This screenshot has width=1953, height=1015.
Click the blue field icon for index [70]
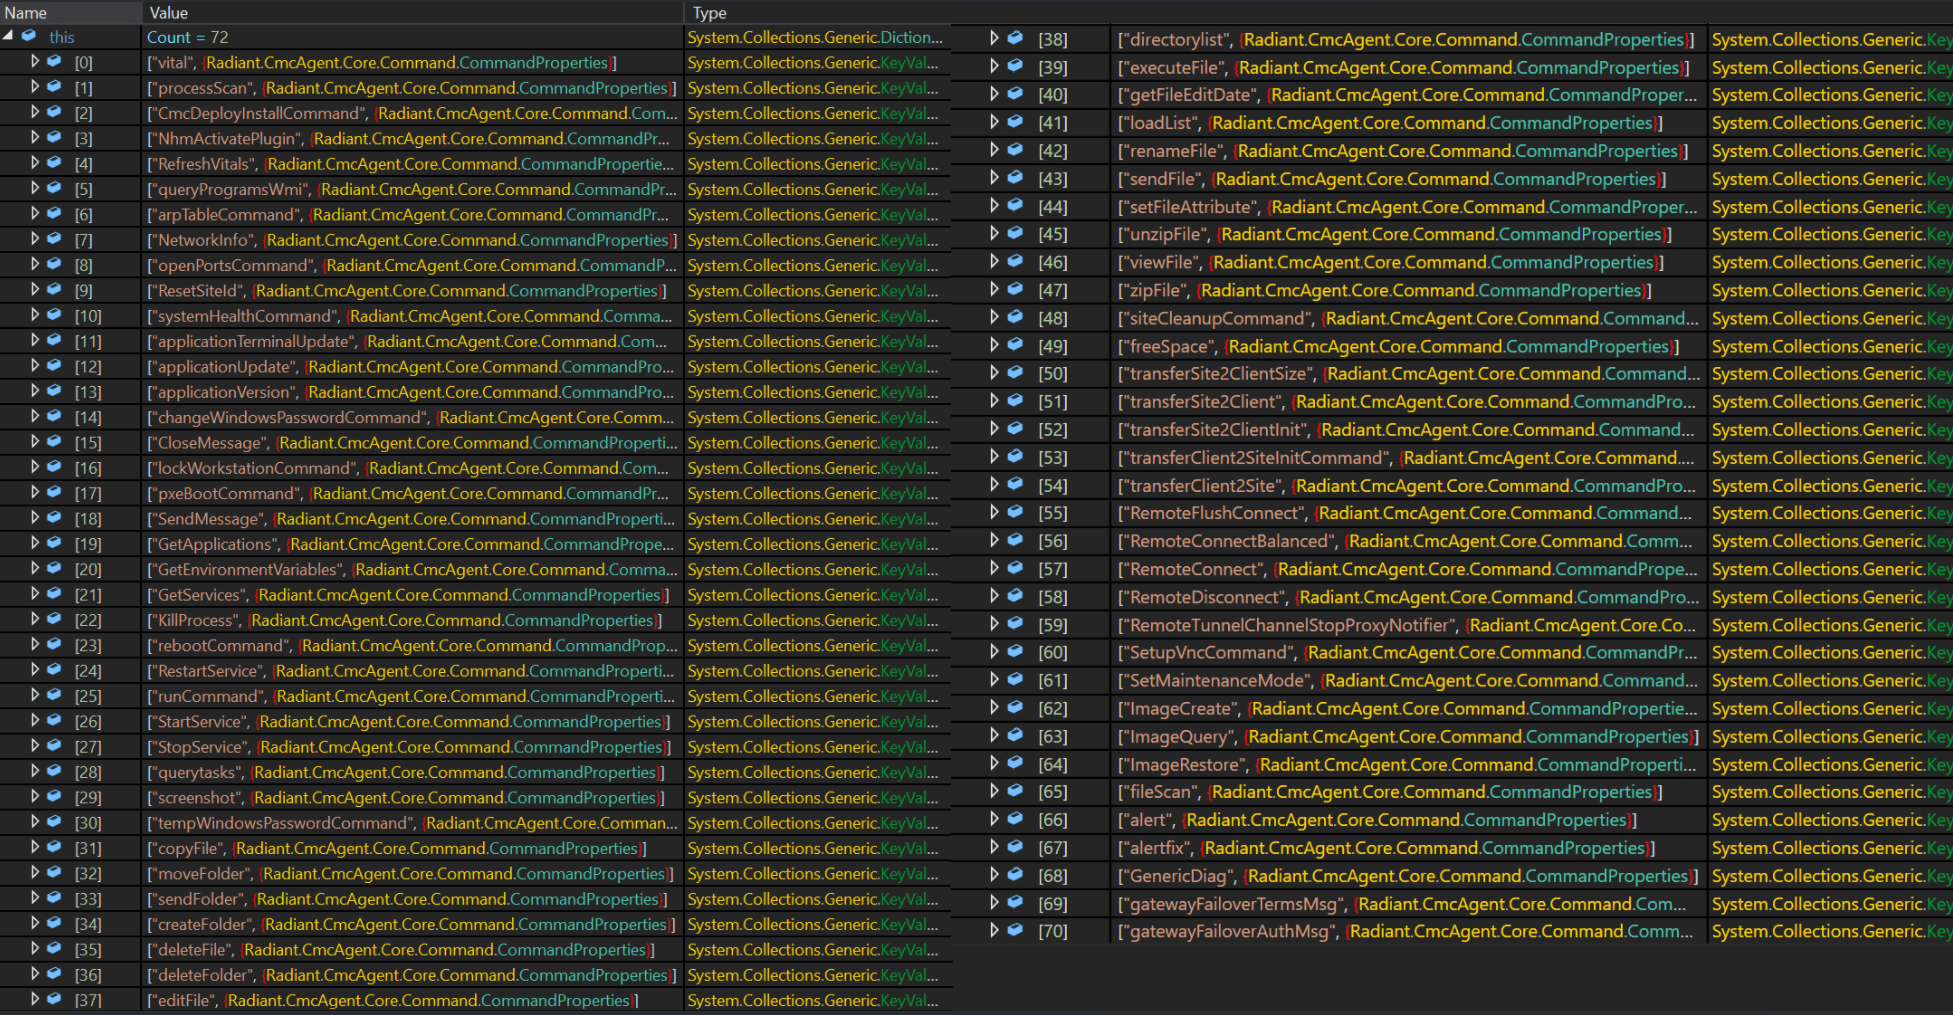[x=1015, y=930]
